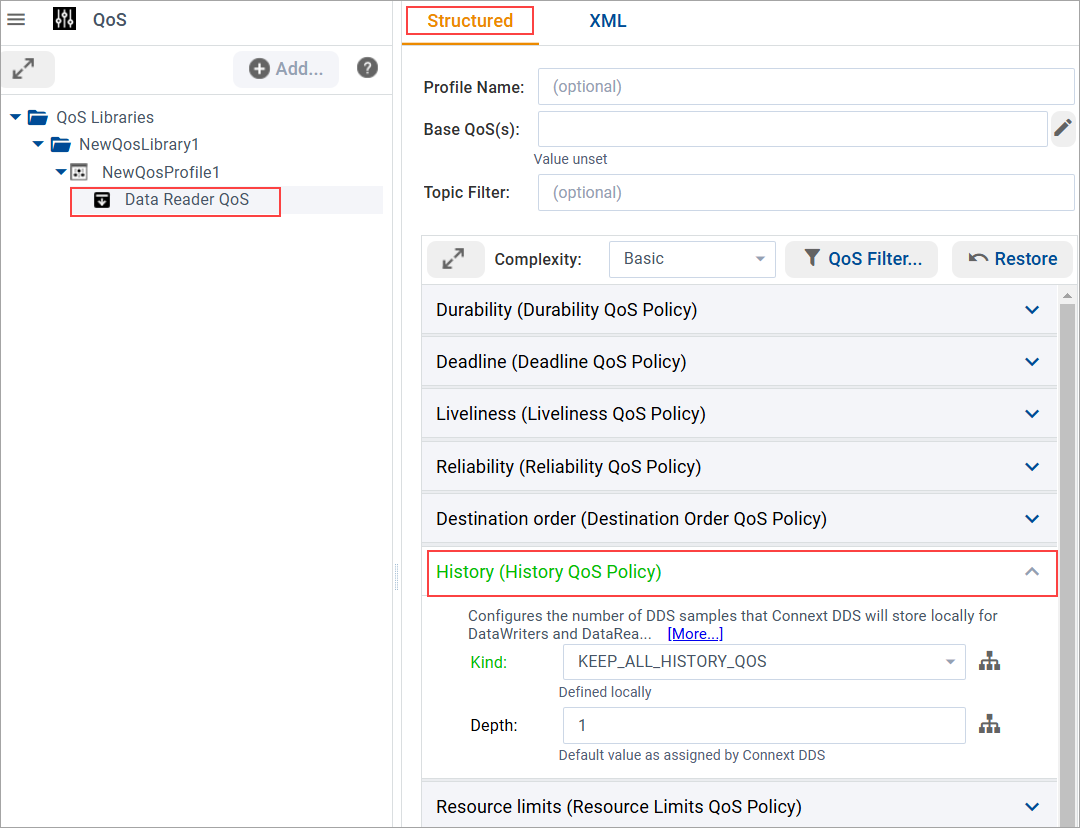Open the hamburger menu icon
Viewport: 1080px width, 828px height.
[x=16, y=19]
